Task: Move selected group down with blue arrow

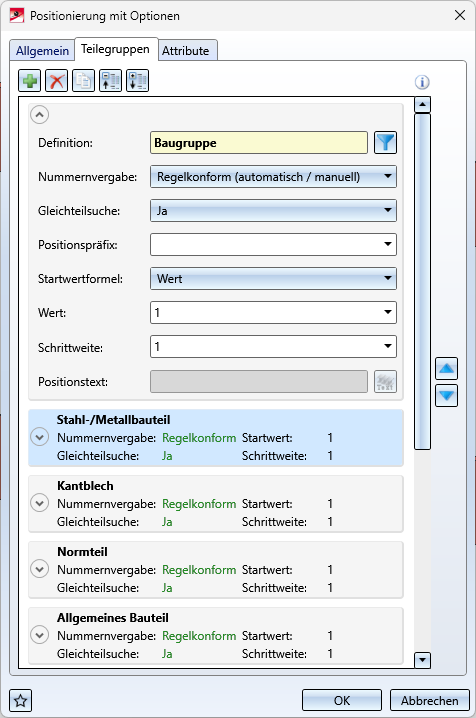Action: click(446, 396)
